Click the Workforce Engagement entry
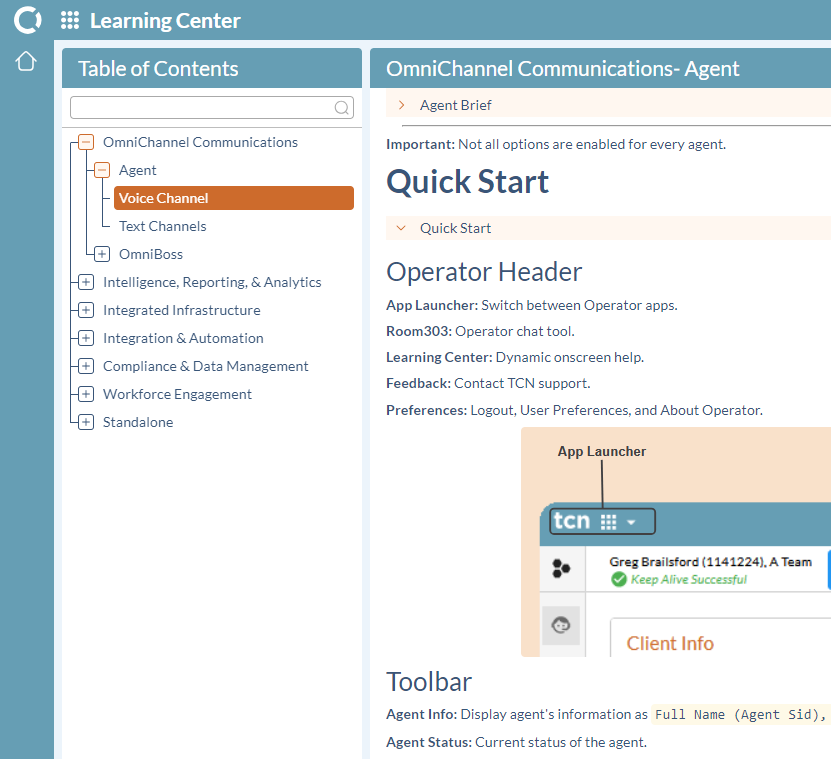 [x=177, y=394]
